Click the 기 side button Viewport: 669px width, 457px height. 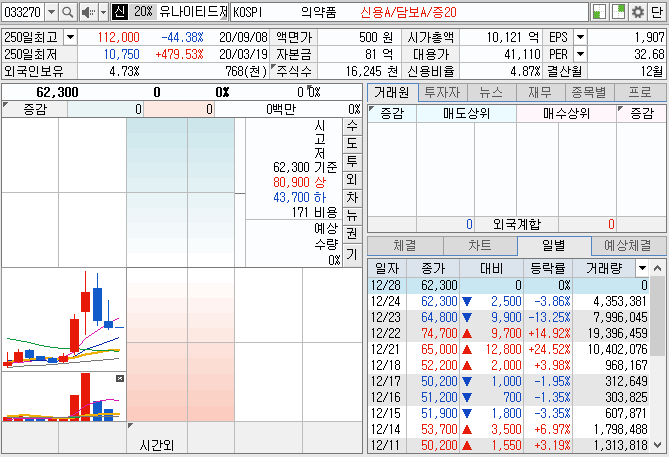352,255
